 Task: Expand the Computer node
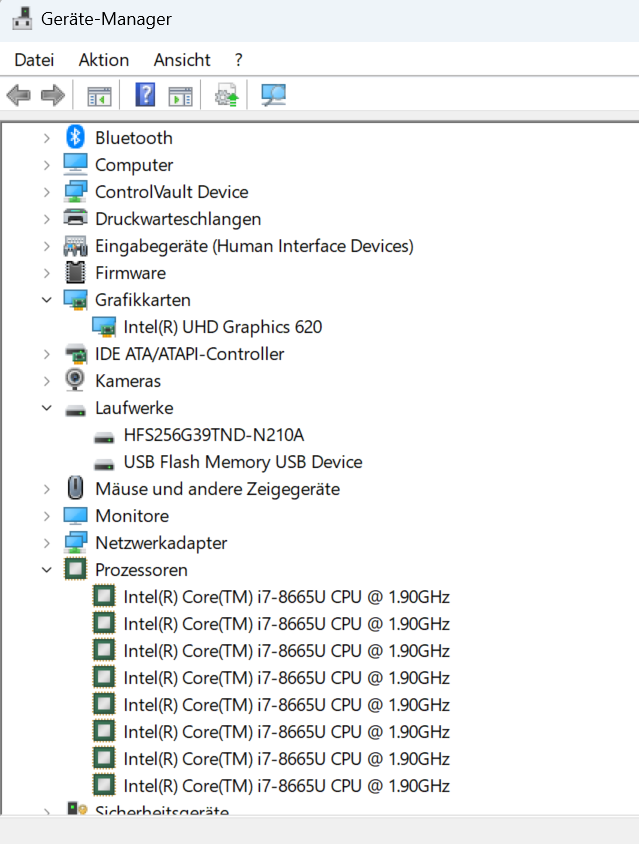tap(47, 165)
